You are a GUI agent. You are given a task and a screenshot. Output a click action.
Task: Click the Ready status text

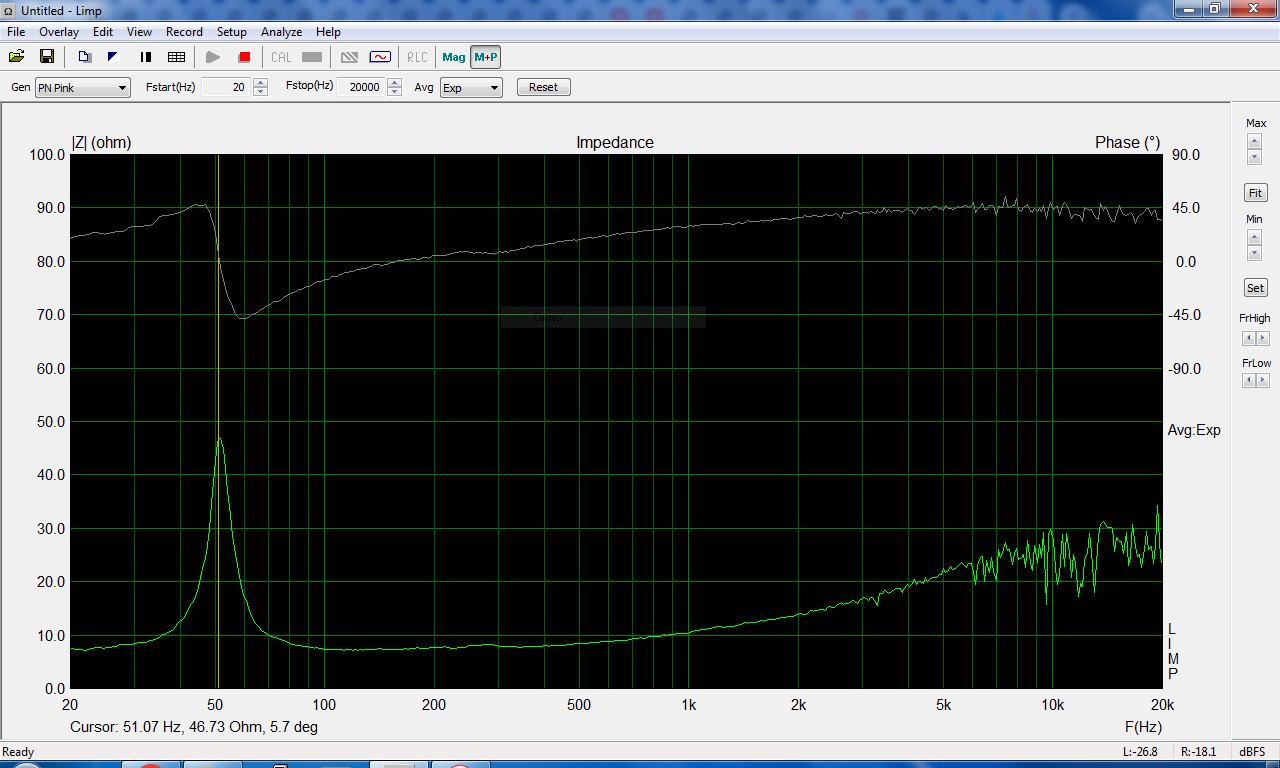pos(19,752)
